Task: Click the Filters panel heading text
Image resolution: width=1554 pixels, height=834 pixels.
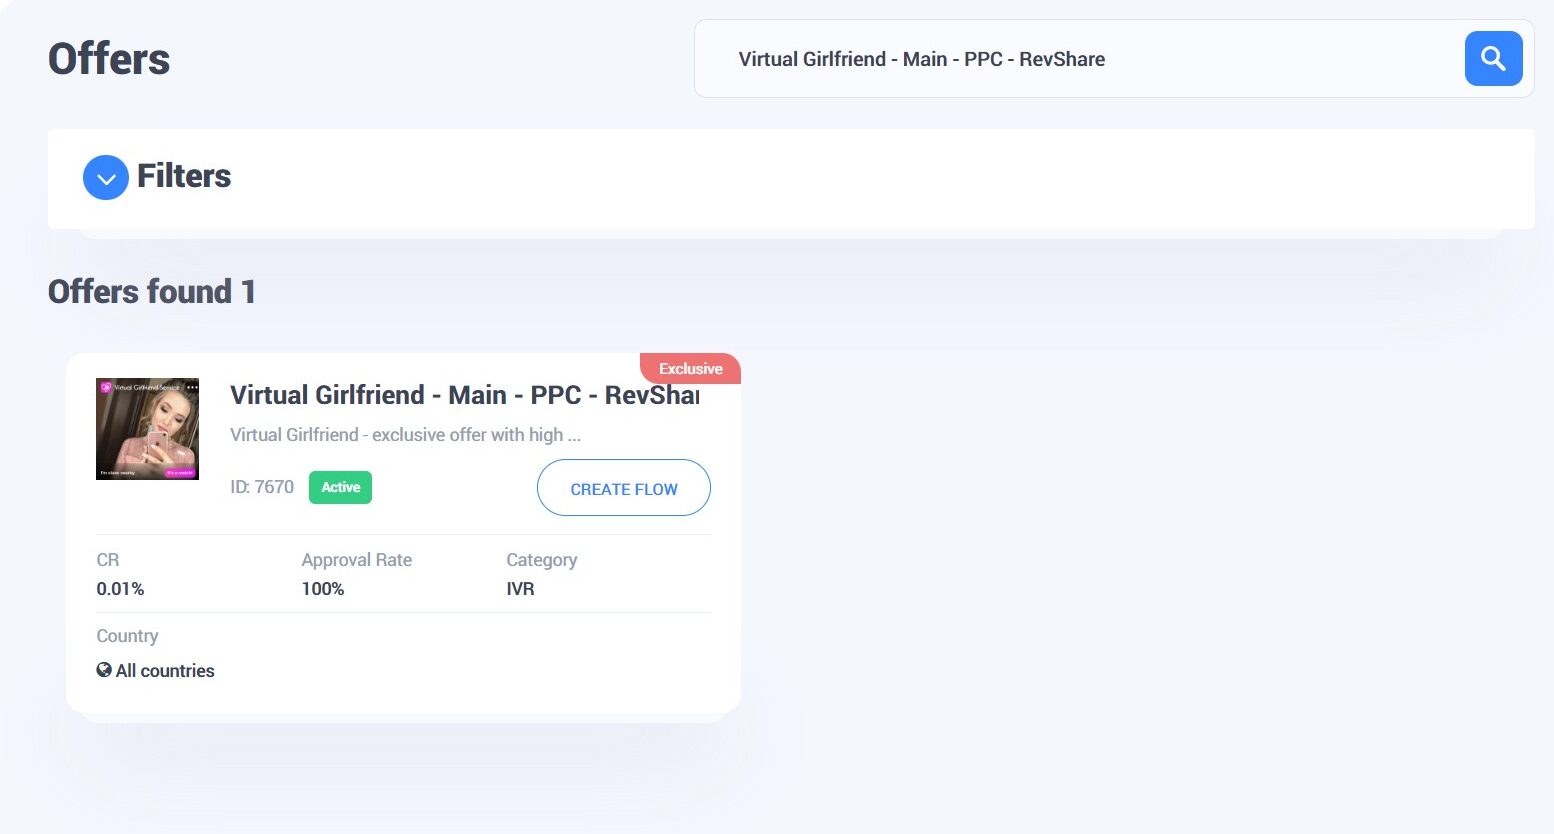Action: pyautogui.click(x=184, y=176)
